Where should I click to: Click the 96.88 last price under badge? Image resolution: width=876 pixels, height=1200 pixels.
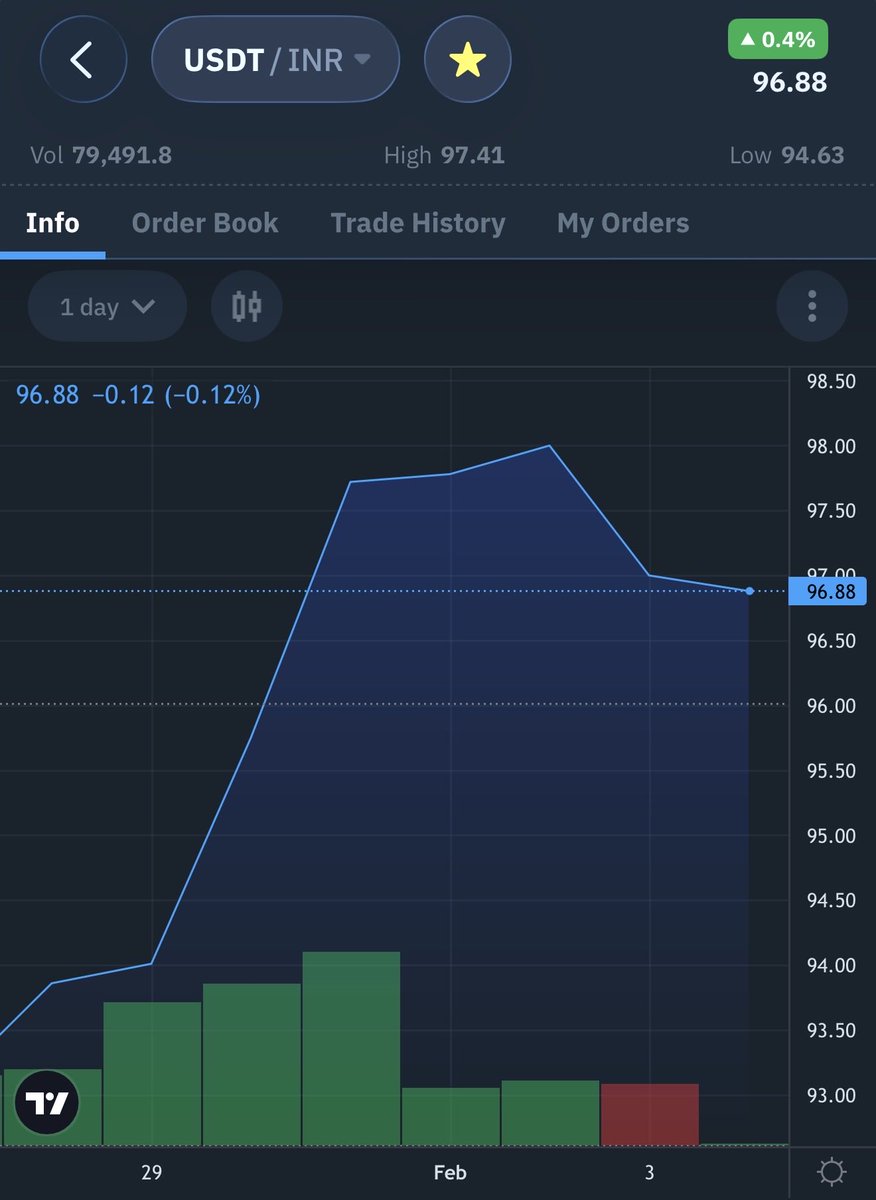[790, 81]
